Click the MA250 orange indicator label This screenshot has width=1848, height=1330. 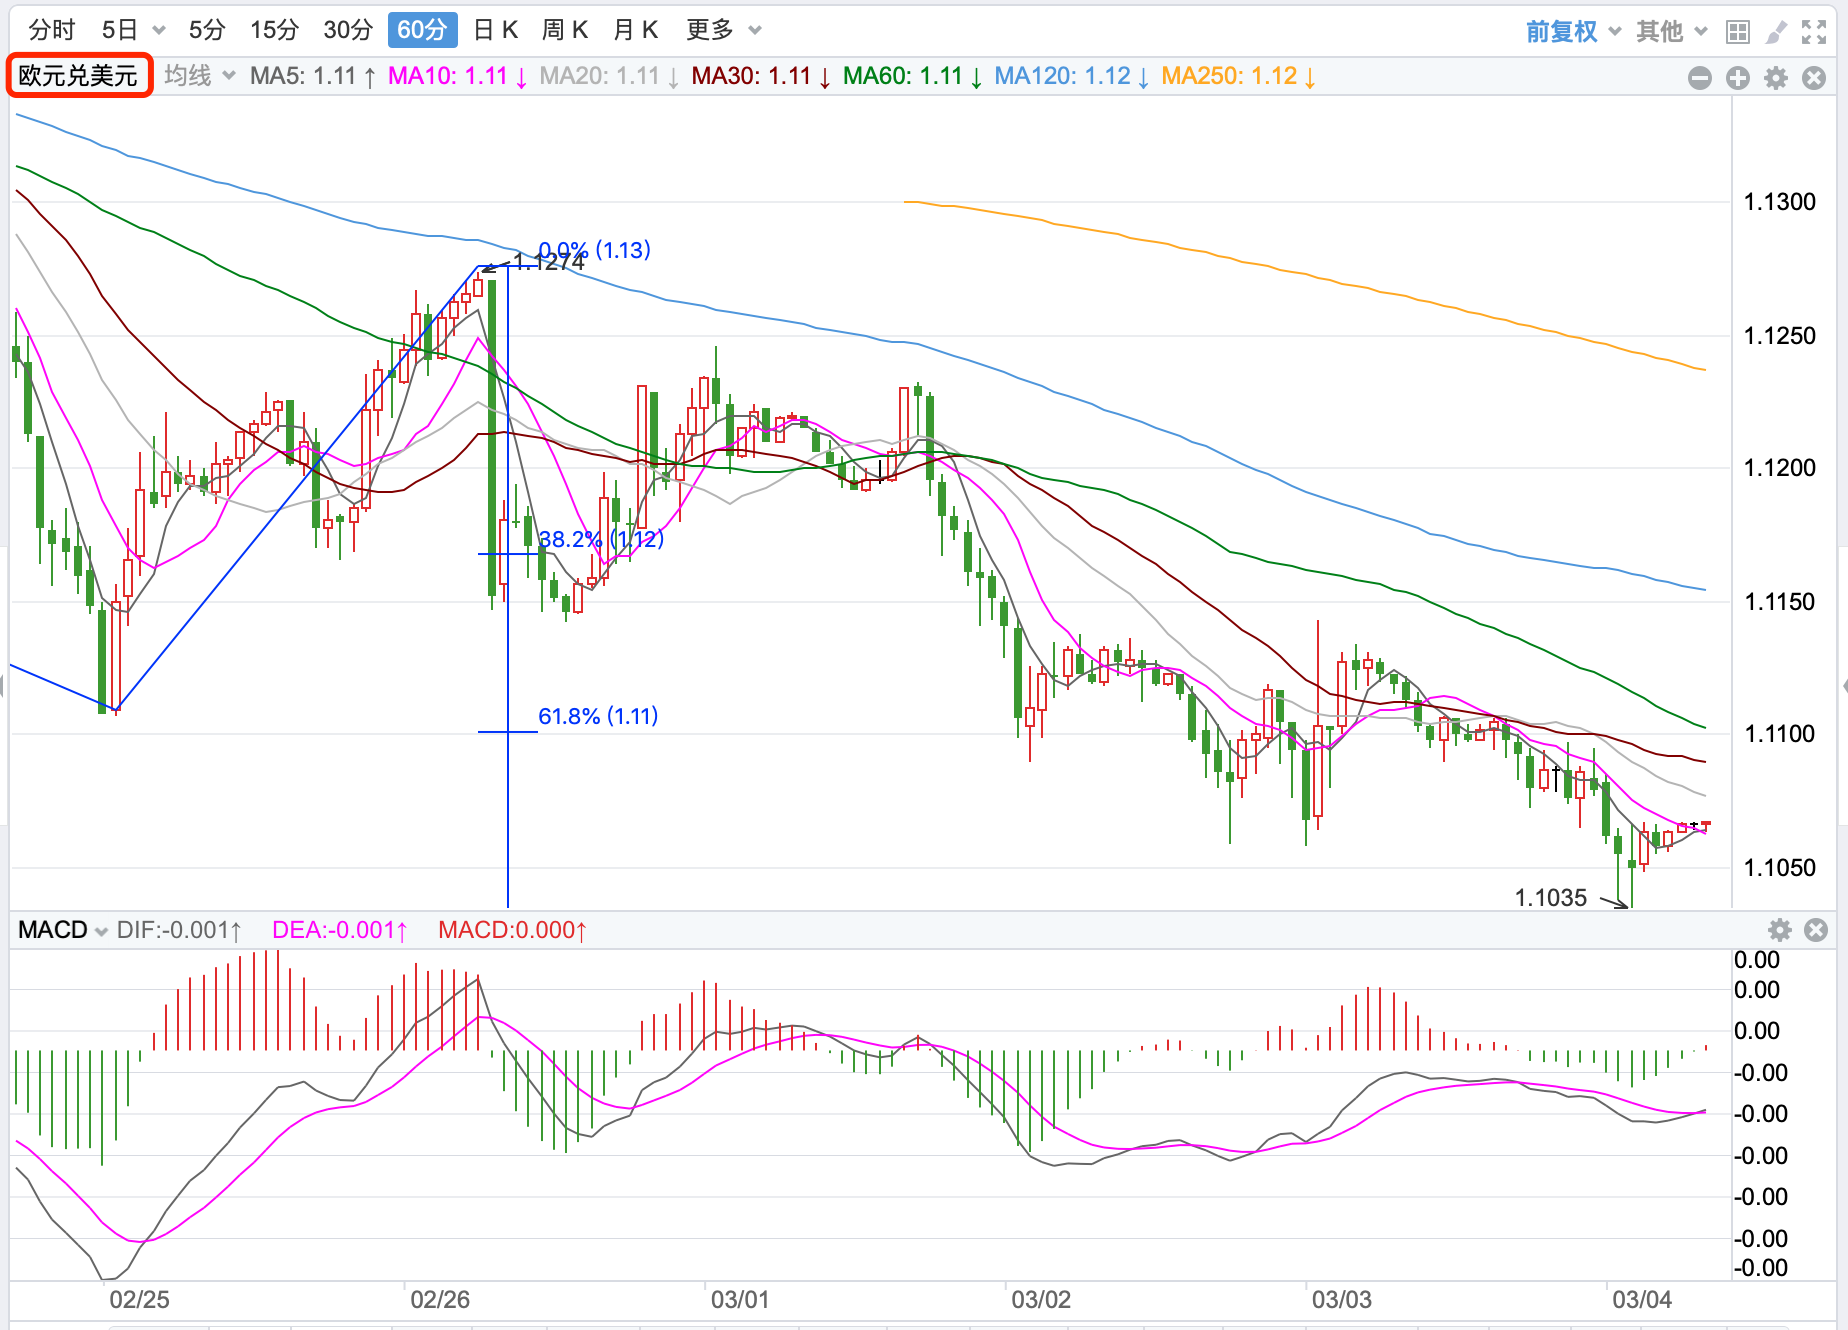coord(1239,76)
